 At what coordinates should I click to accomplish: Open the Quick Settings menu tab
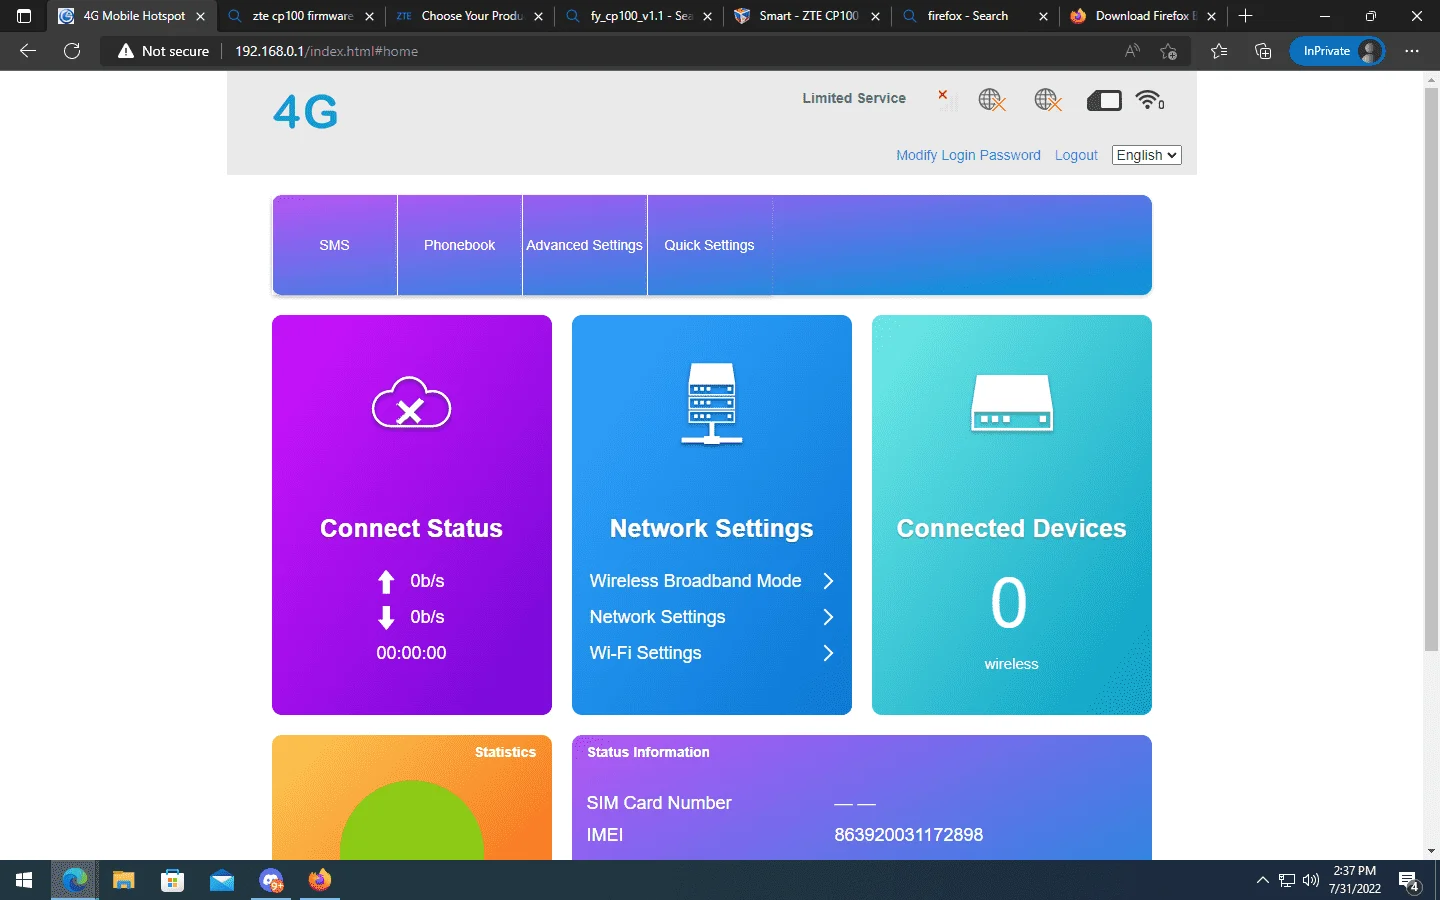pyautogui.click(x=709, y=245)
